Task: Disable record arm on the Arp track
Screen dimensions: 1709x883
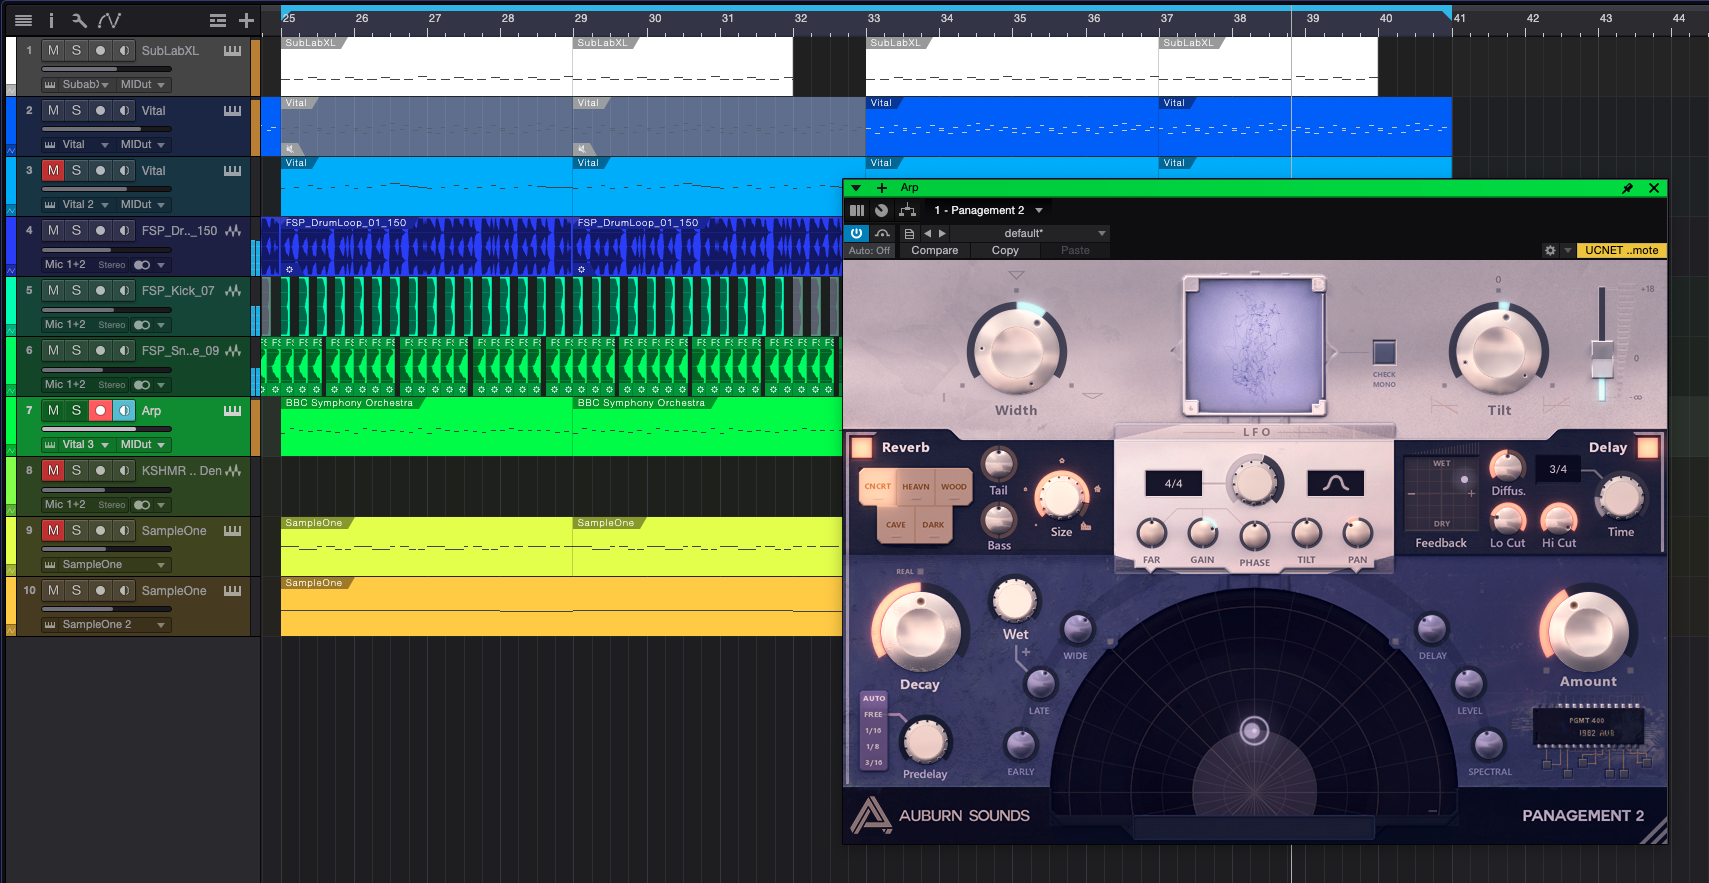Action: (100, 410)
